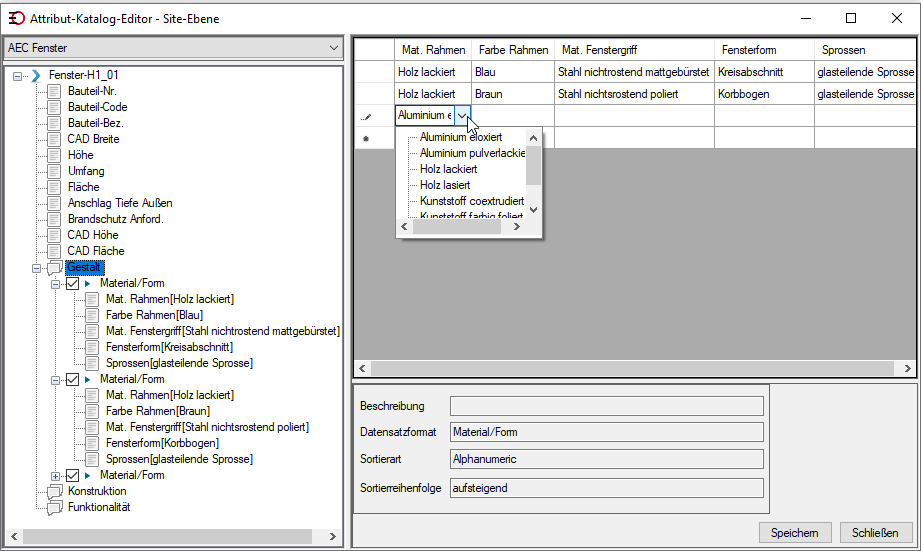Click the Speichern button

pyautogui.click(x=795, y=533)
